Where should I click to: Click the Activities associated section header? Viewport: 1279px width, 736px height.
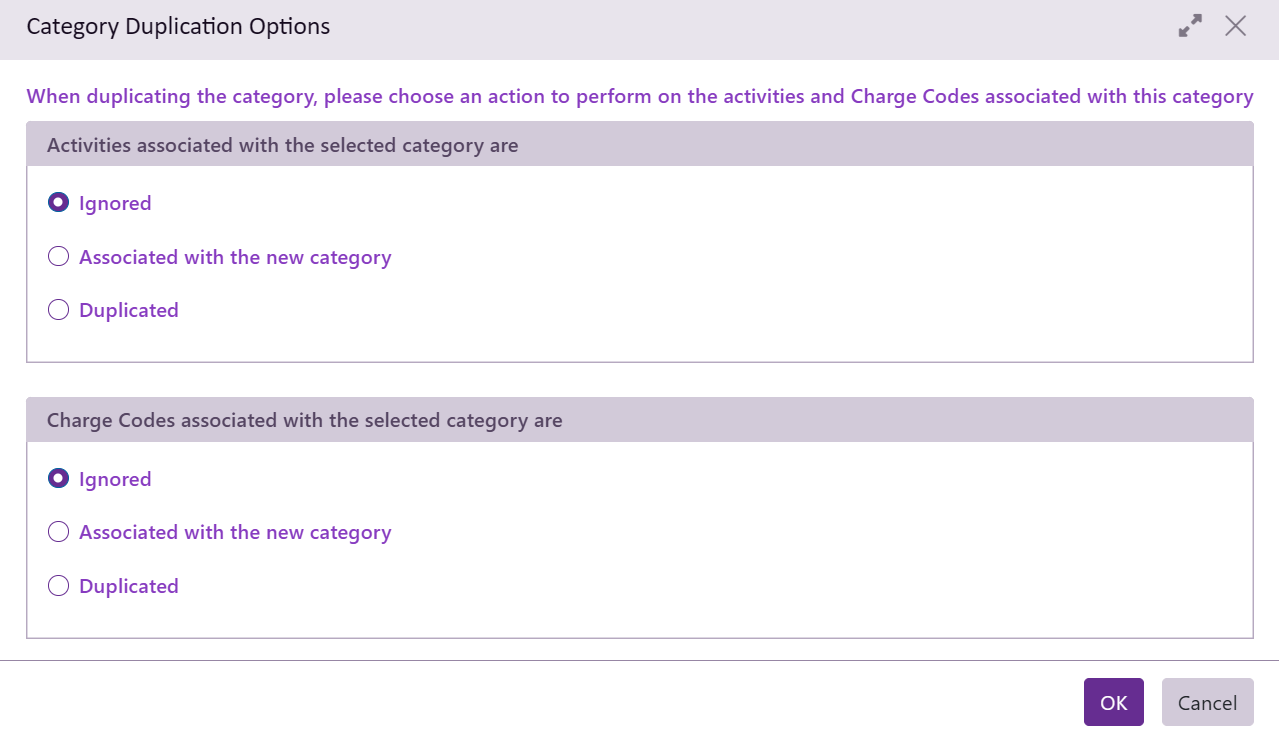coord(283,146)
